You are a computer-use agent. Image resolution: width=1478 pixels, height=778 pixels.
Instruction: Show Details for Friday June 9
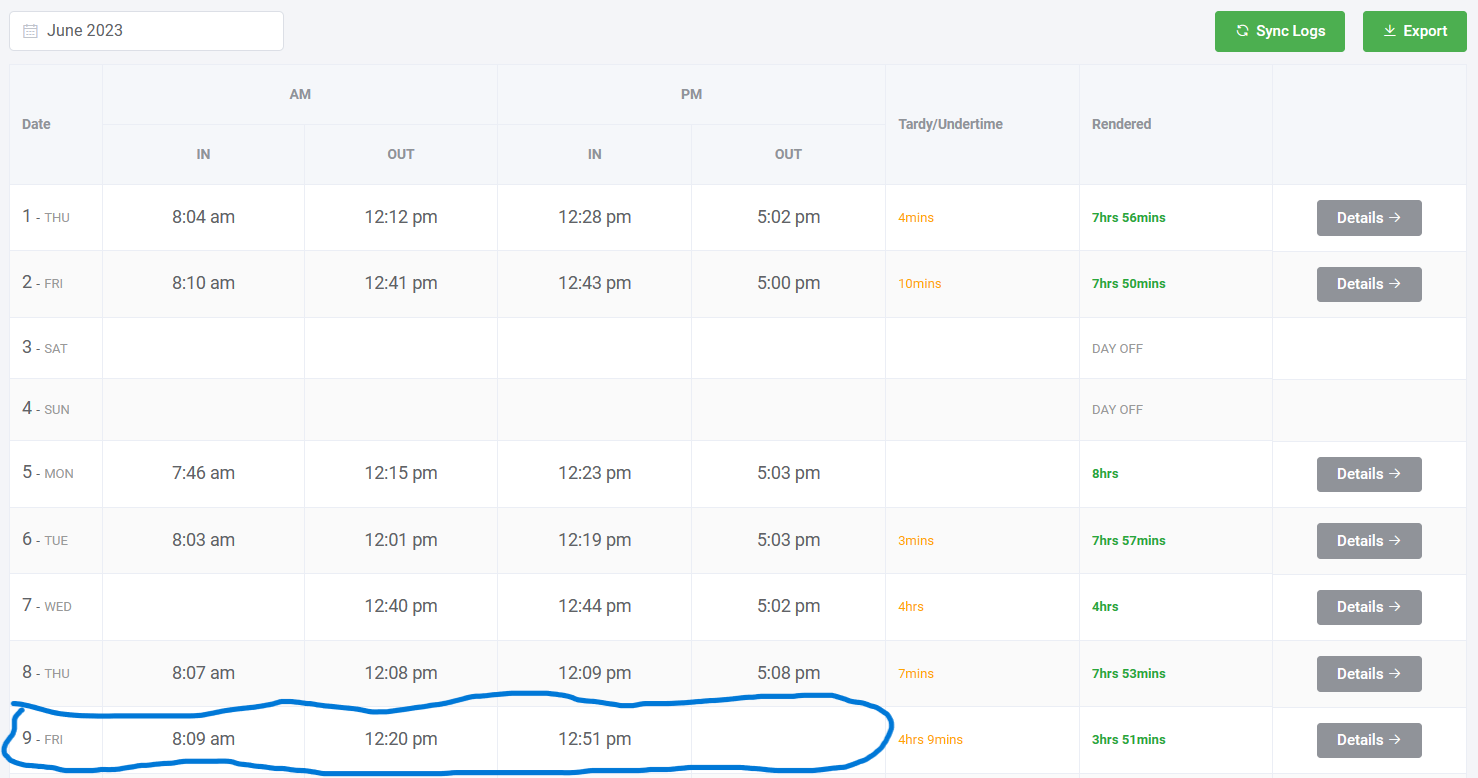click(x=1368, y=740)
